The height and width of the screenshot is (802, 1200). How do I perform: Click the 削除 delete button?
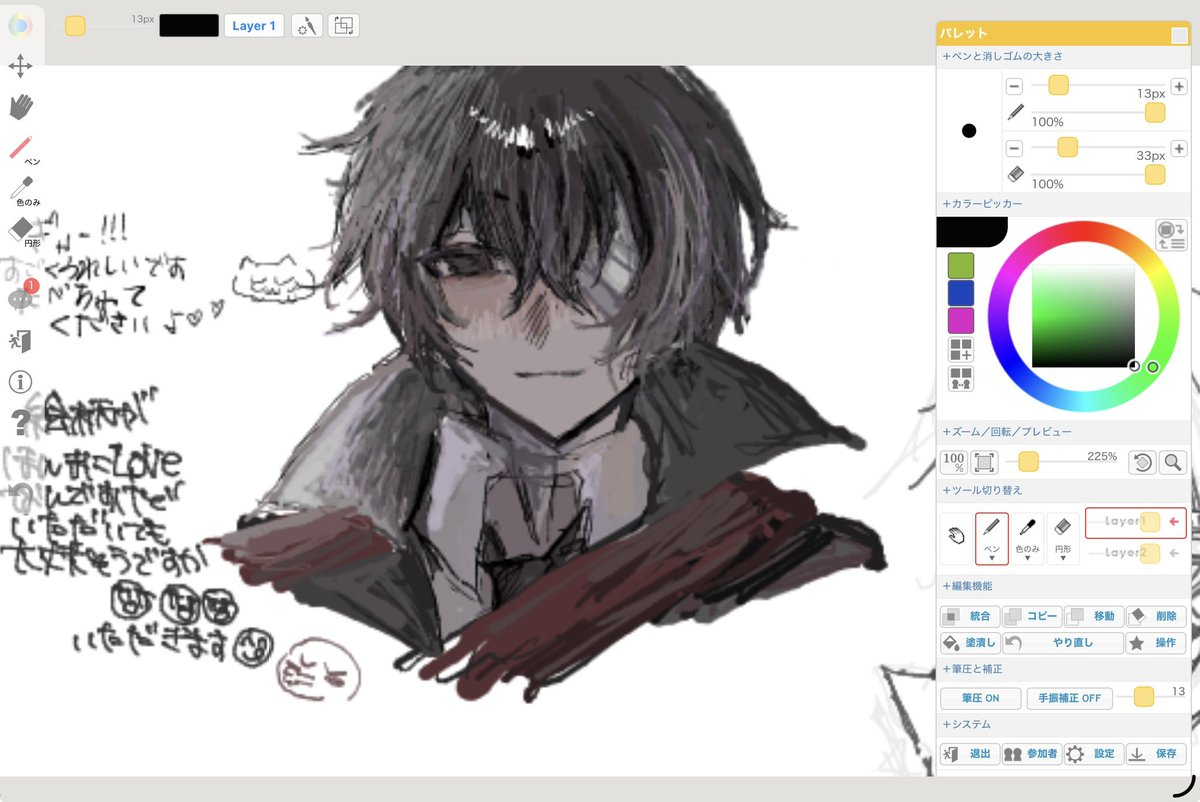[x=1156, y=617]
